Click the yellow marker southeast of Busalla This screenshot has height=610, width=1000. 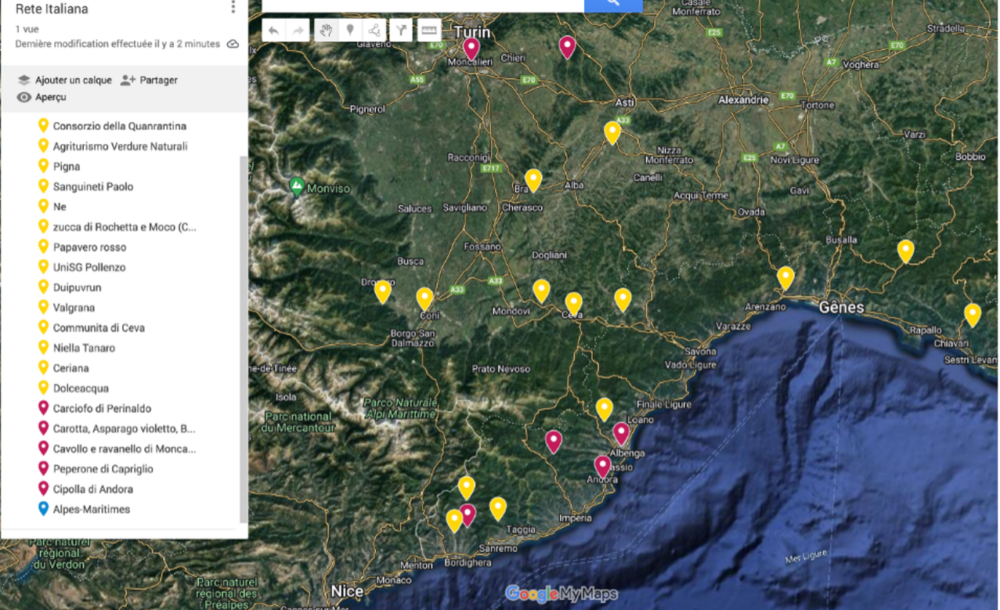906,251
